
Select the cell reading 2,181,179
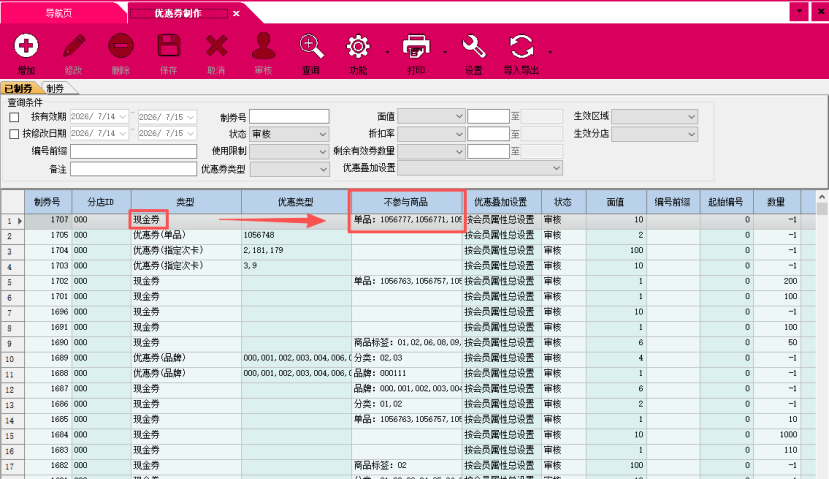click(296, 250)
